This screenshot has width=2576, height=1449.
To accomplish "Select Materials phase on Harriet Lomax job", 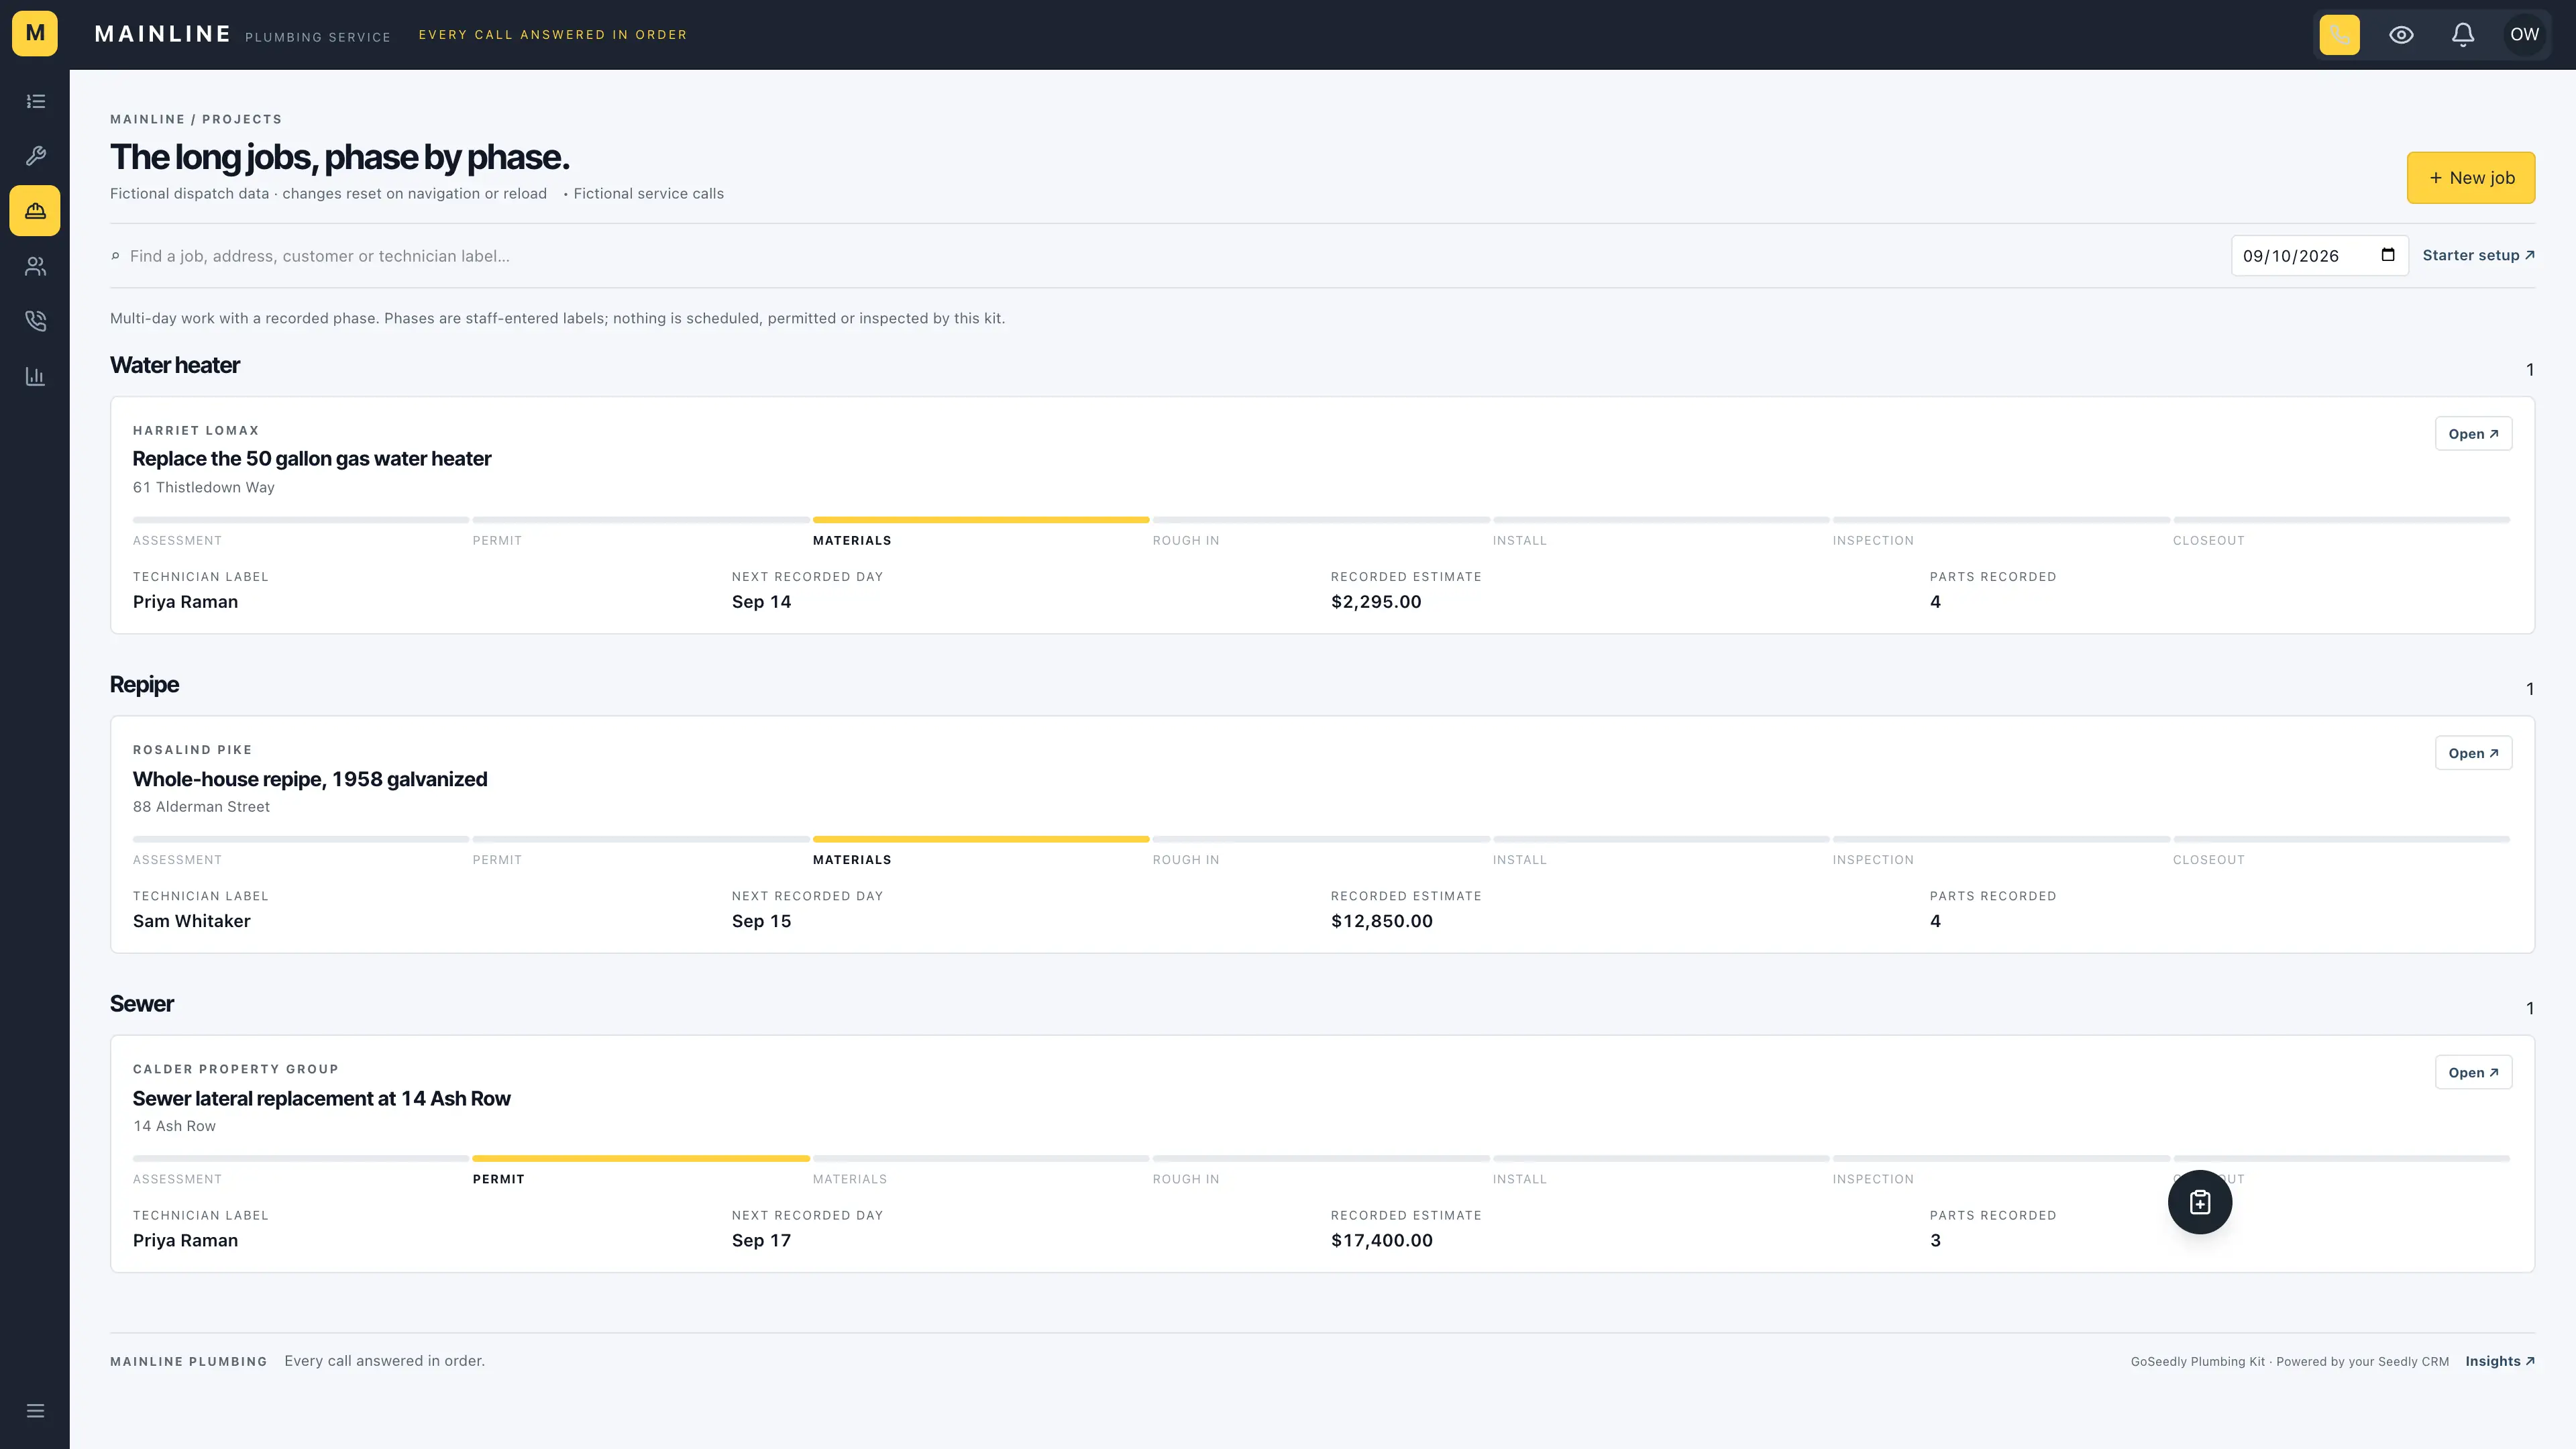I will pos(980,532).
